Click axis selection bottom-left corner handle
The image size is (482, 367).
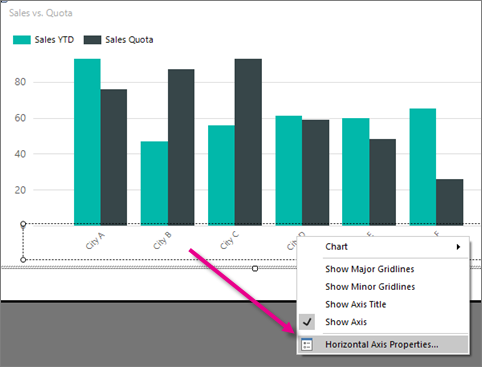coord(23,259)
